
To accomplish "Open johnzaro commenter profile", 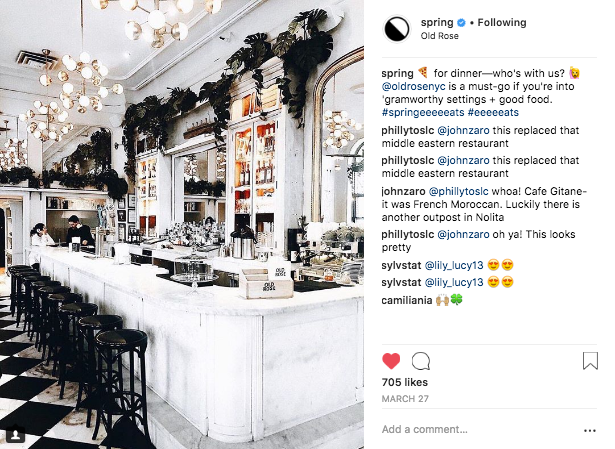I will pyautogui.click(x=403, y=191).
